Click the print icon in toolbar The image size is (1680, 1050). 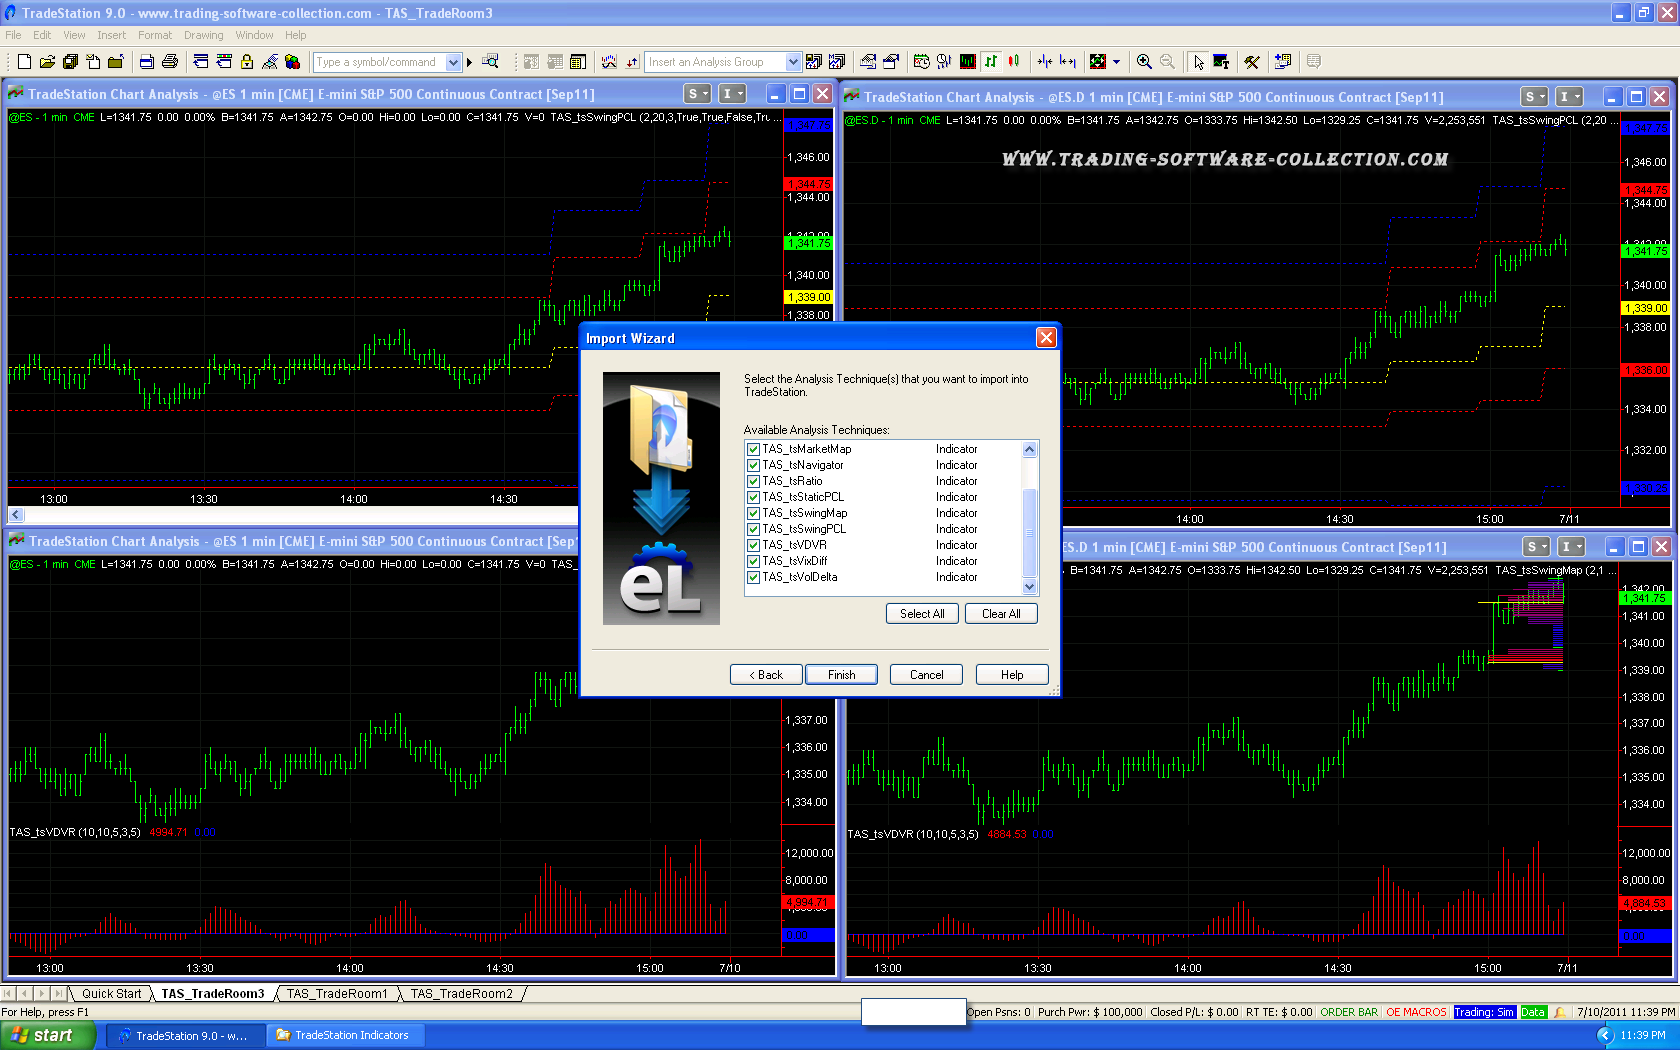click(x=170, y=62)
